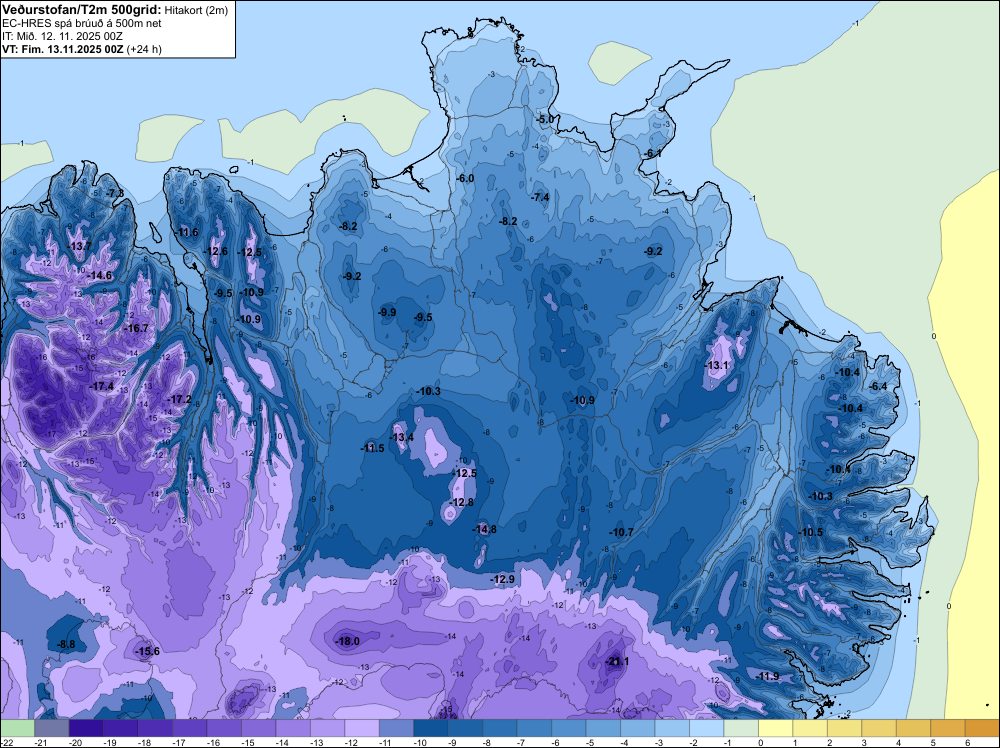Image resolution: width=1000 pixels, height=748 pixels.
Task: Select the legend swatch labeled -17
Action: [x=189, y=728]
